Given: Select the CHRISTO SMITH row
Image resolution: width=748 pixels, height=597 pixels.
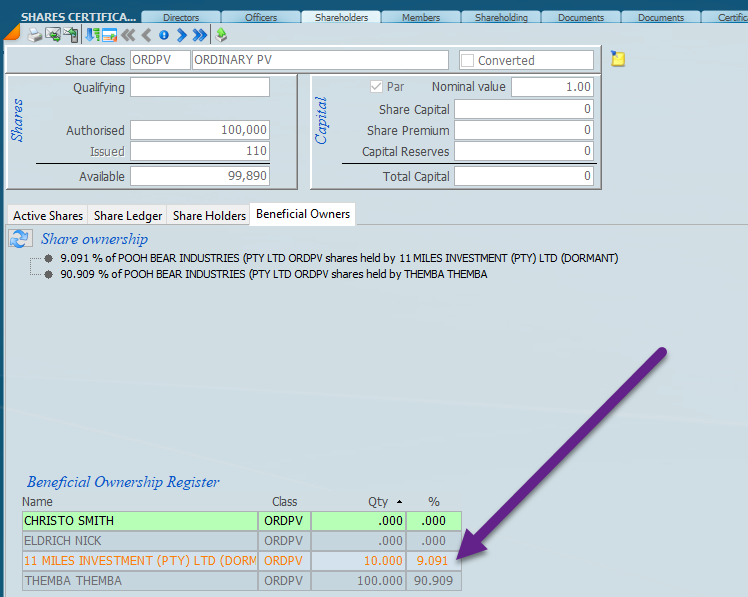Looking at the screenshot, I should 140,521.
